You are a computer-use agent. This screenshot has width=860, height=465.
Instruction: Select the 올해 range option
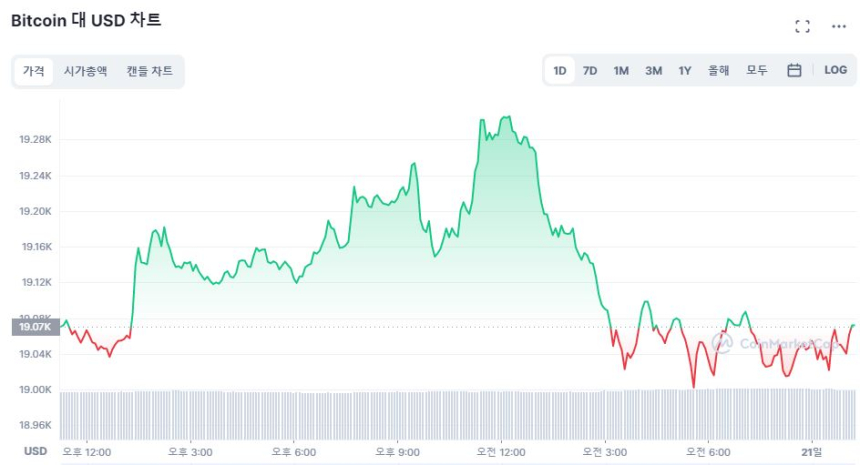pyautogui.click(x=718, y=70)
